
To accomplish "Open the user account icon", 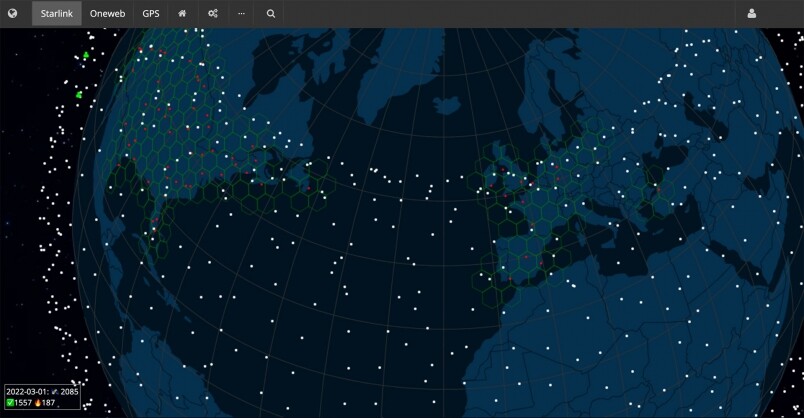I will 752,13.
